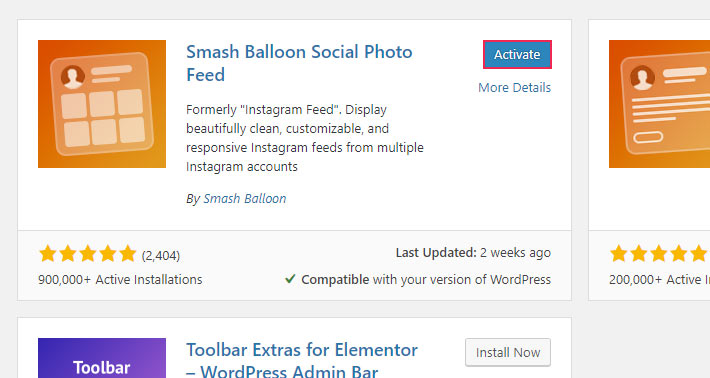Click the Last Updated 2 weeks ago text
The height and width of the screenshot is (378, 710).
[473, 253]
